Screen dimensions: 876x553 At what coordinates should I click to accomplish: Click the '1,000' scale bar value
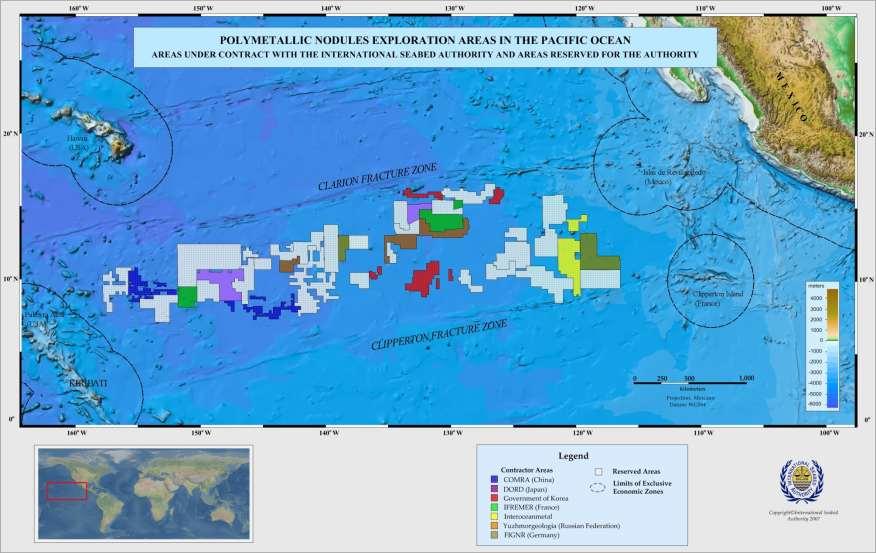click(x=746, y=378)
